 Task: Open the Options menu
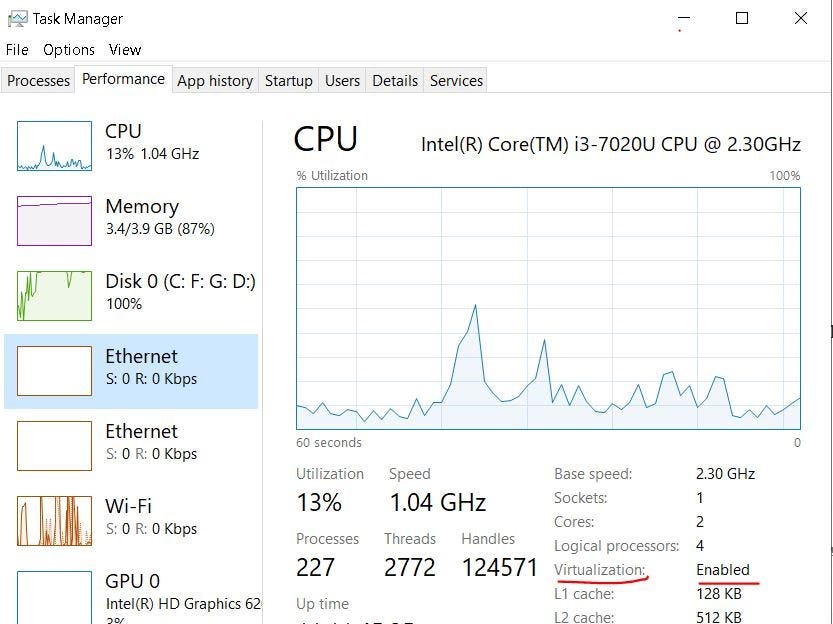(68, 49)
